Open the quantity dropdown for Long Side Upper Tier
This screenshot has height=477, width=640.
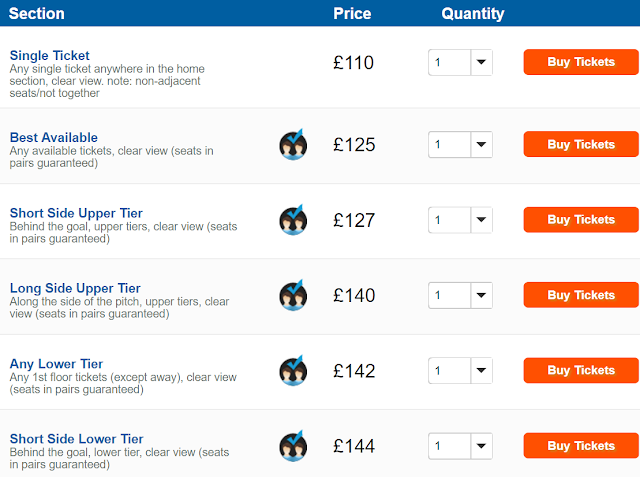click(x=460, y=295)
